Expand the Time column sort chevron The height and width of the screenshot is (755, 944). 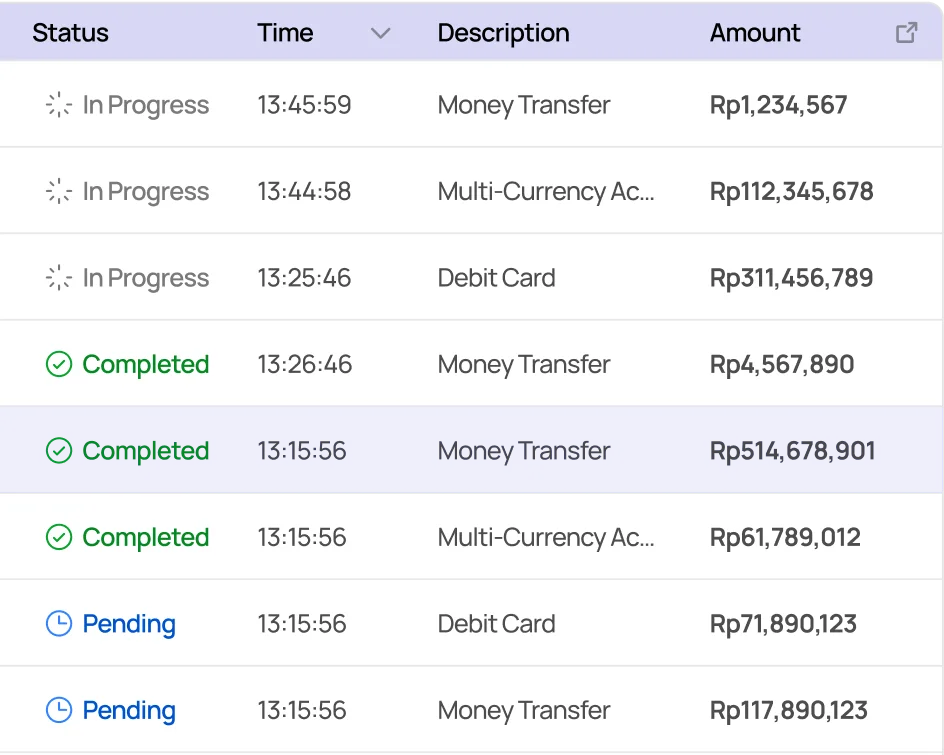click(380, 33)
